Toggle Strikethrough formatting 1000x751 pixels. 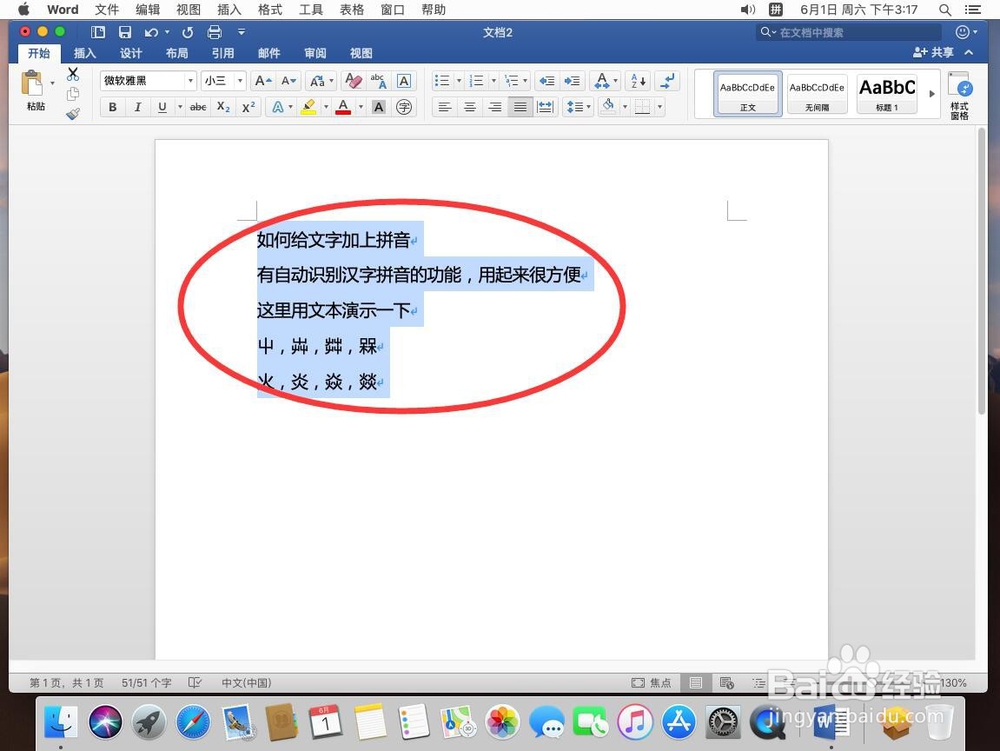click(x=198, y=107)
